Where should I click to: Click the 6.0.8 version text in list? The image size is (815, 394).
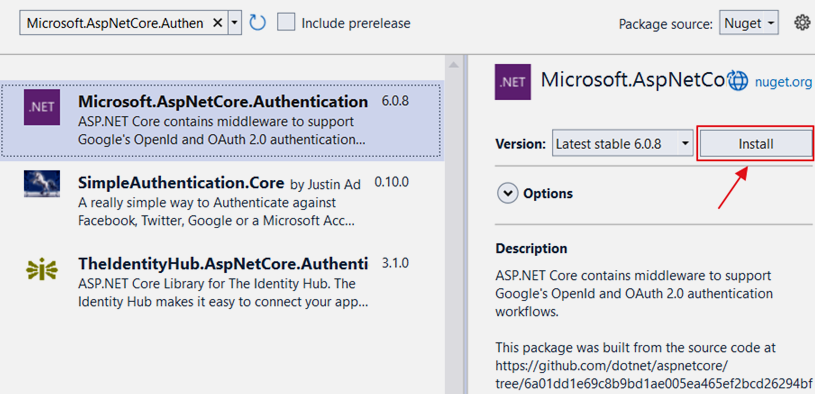[x=395, y=101]
